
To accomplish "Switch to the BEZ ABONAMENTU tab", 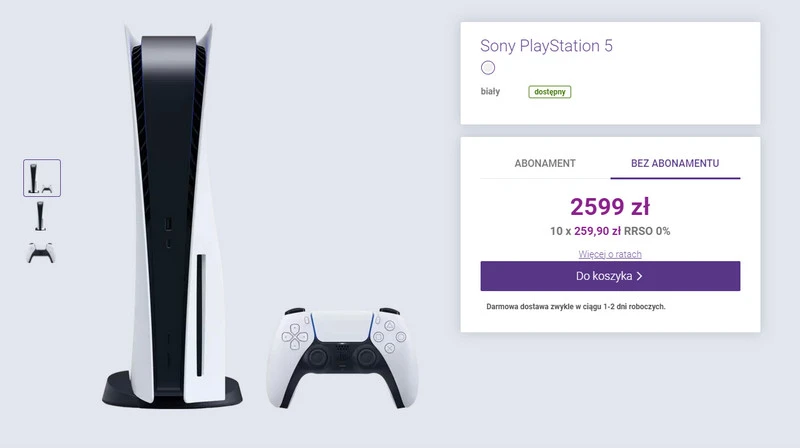I will (x=675, y=163).
